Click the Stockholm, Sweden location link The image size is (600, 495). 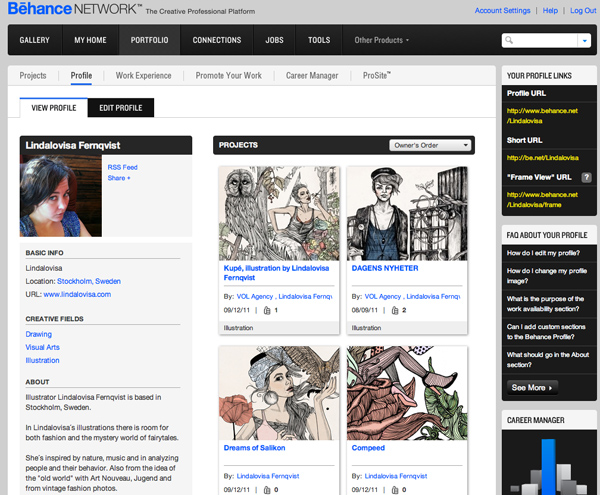coord(89,281)
